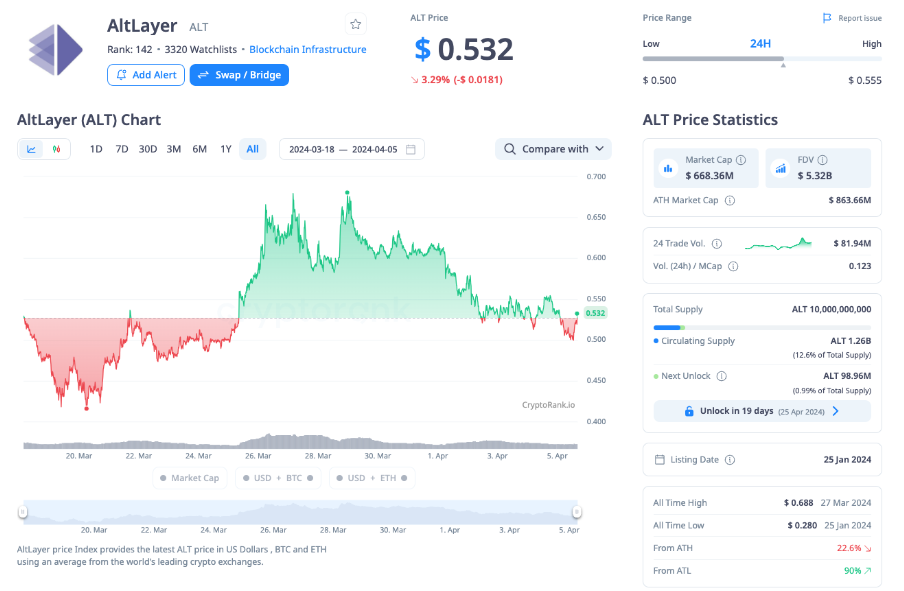Click the All Time High value $ 0.688

click(798, 503)
